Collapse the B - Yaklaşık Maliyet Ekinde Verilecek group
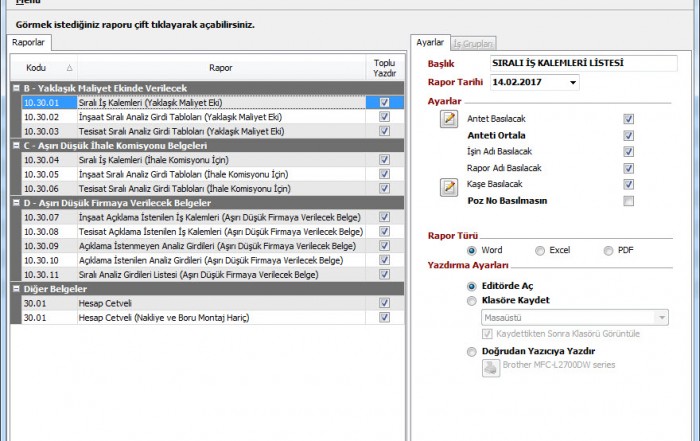 pos(16,88)
